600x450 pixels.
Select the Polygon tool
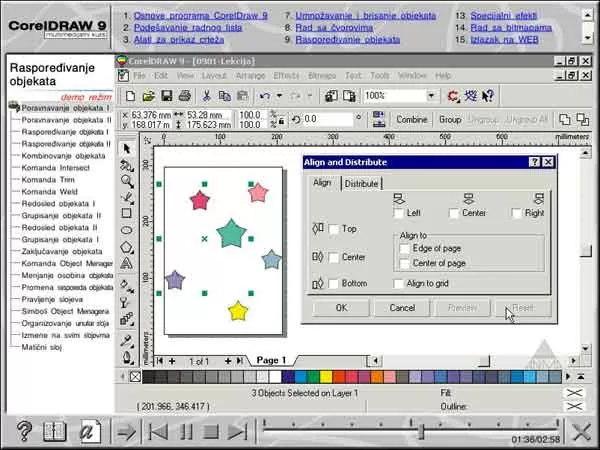coord(127,247)
